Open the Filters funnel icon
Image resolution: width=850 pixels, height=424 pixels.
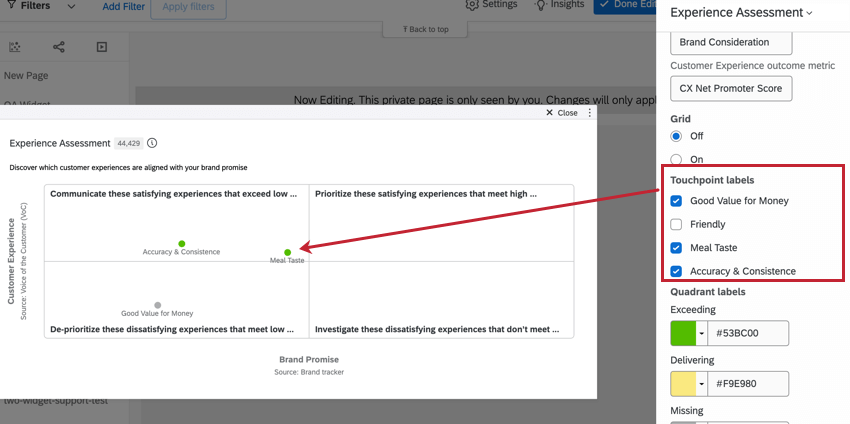[x=11, y=4]
